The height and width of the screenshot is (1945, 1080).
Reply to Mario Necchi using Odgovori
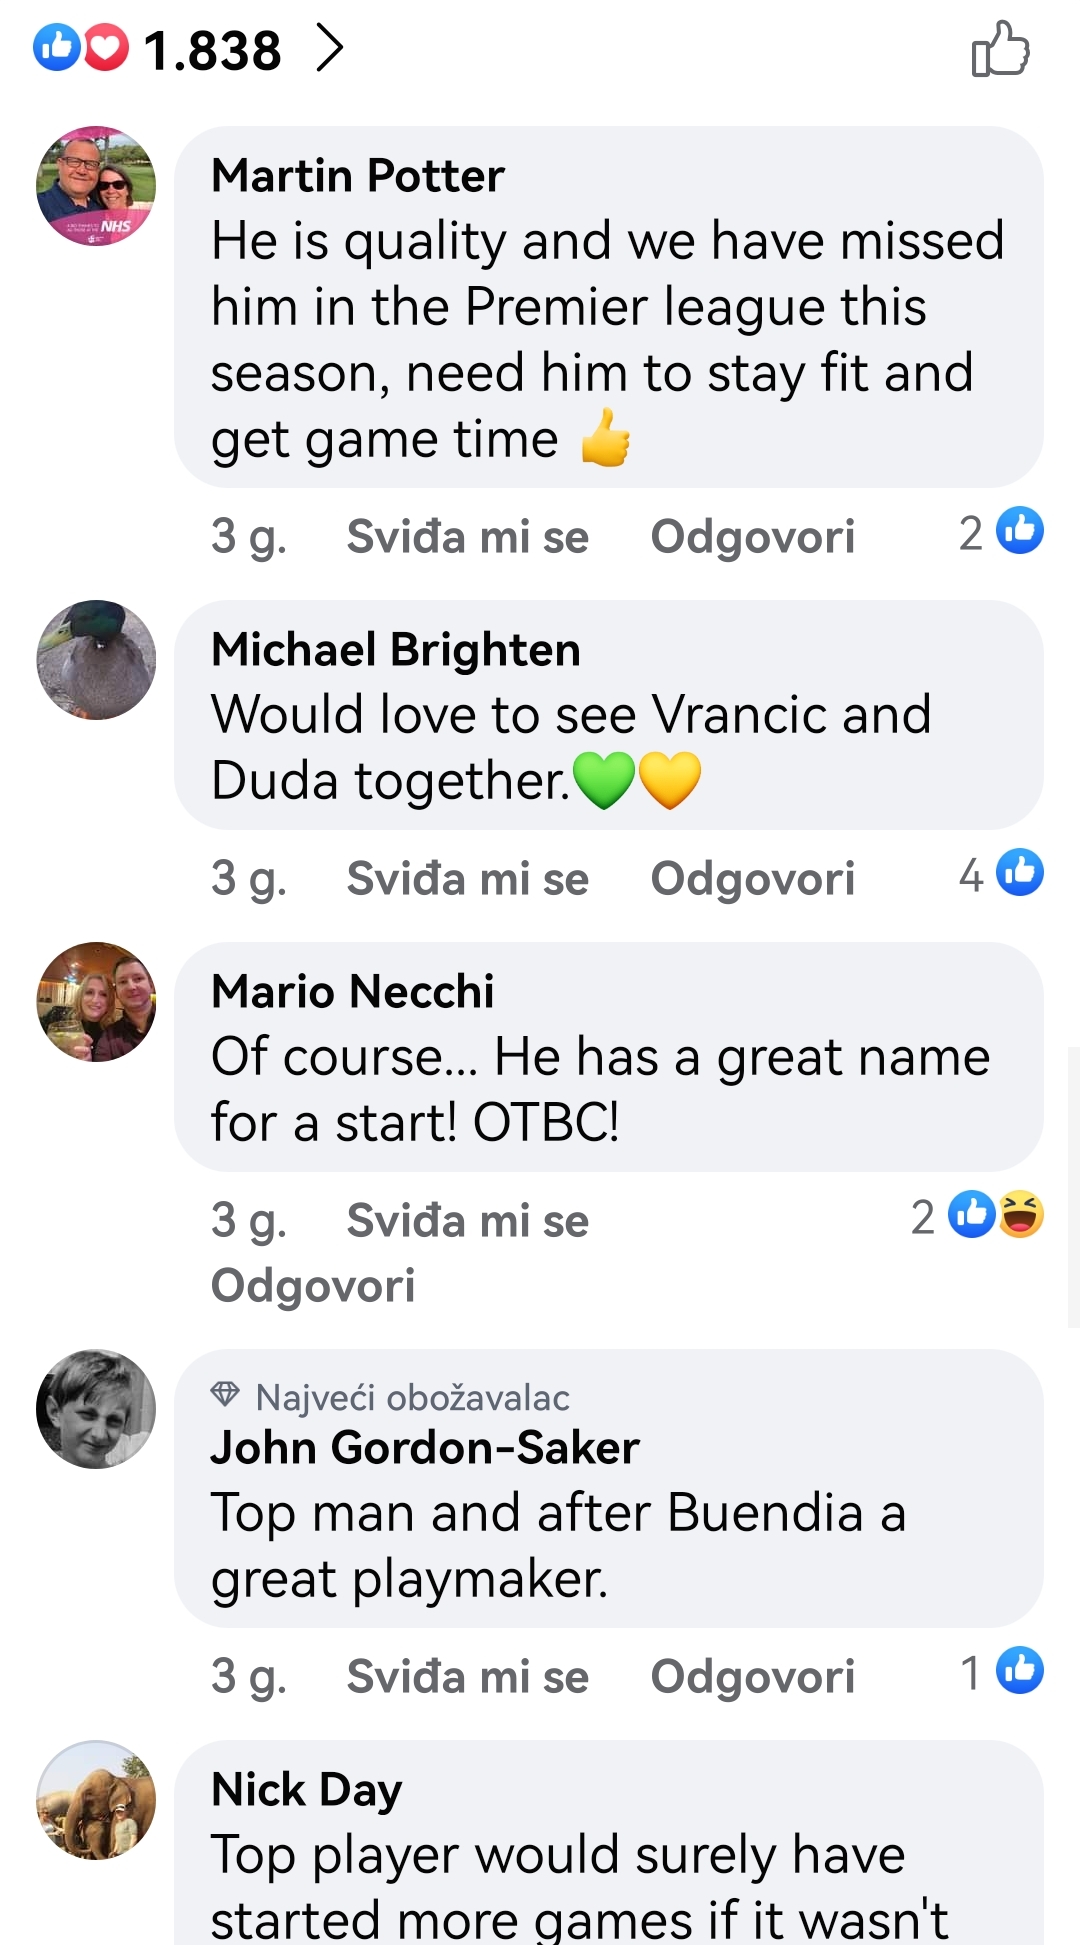point(313,1286)
